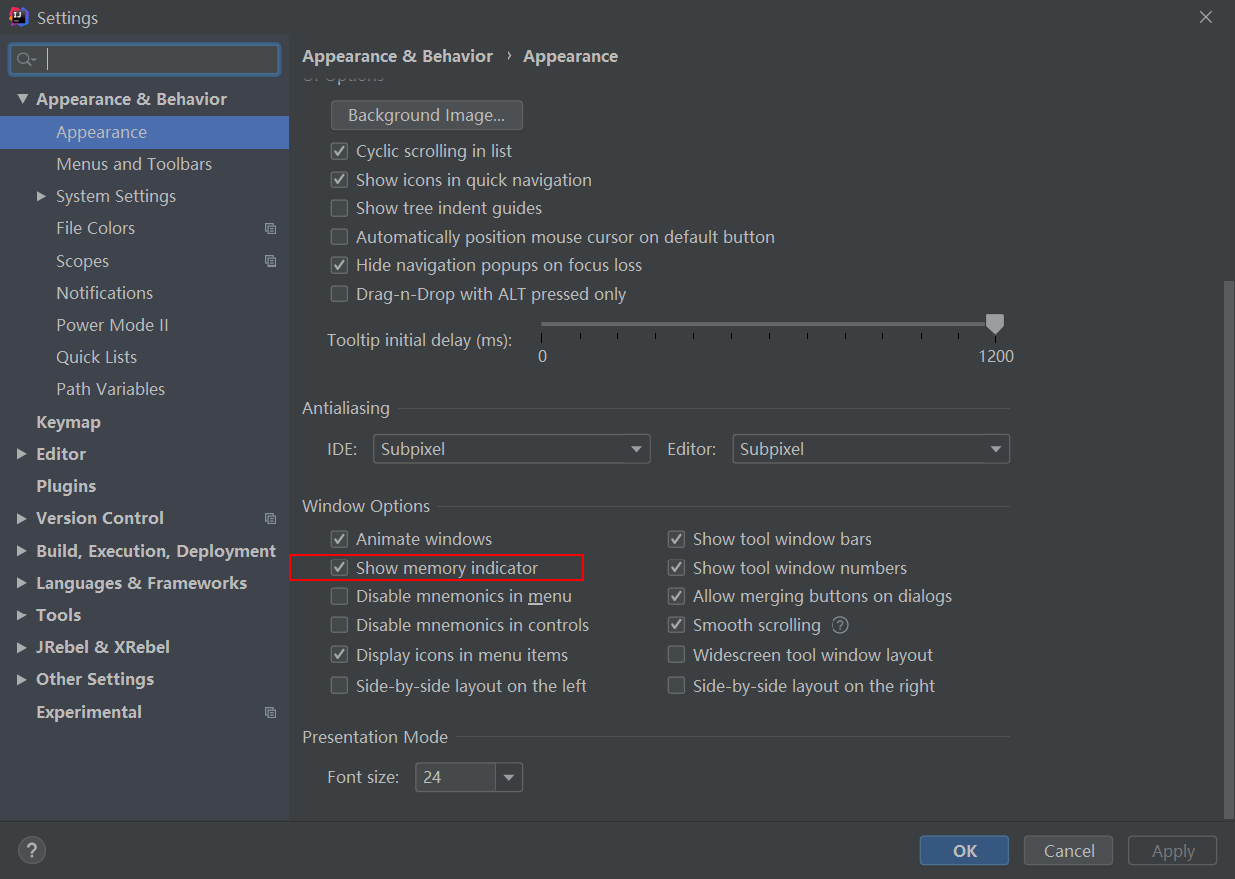Click Smooth scrolling help hint icon

pyautogui.click(x=841, y=625)
